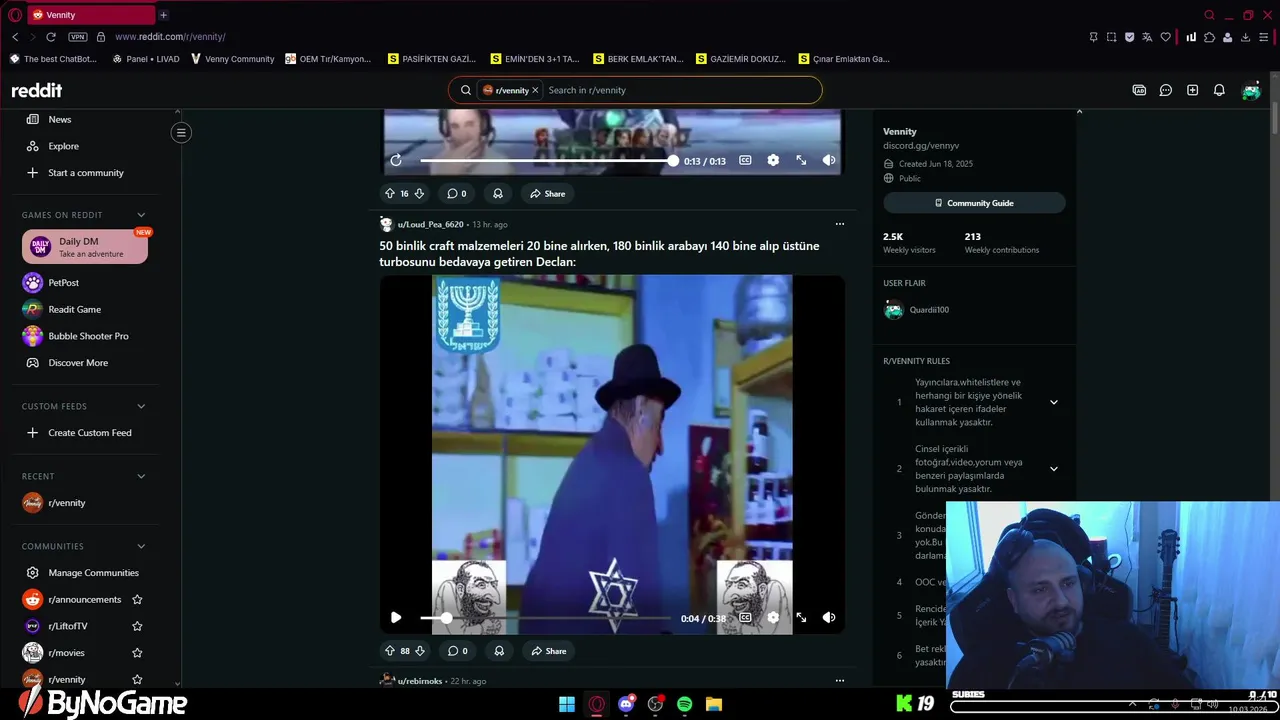Open post options by u/rebirnoks
Viewport: 1280px width, 720px height.
(840, 681)
